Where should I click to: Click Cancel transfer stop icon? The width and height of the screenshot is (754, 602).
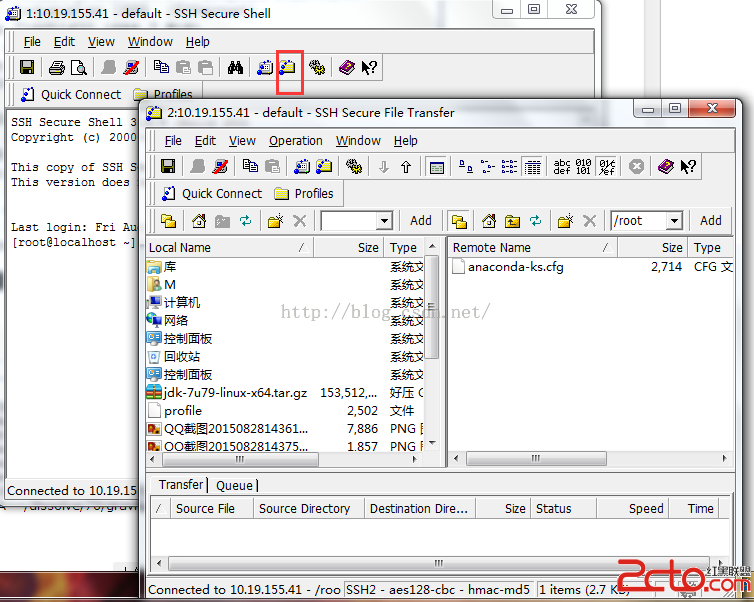click(x=636, y=167)
